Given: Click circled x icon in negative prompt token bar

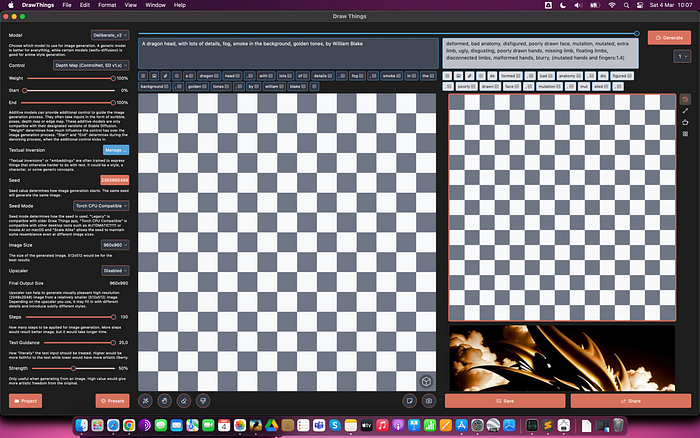Looking at the screenshot, I should (480, 76).
